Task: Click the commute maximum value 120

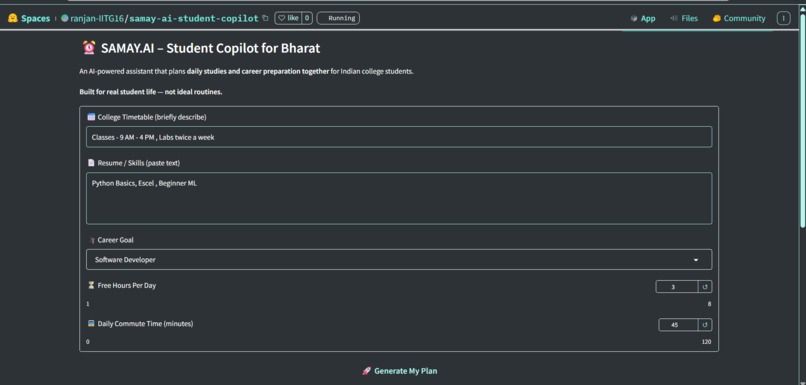Action: (706, 342)
